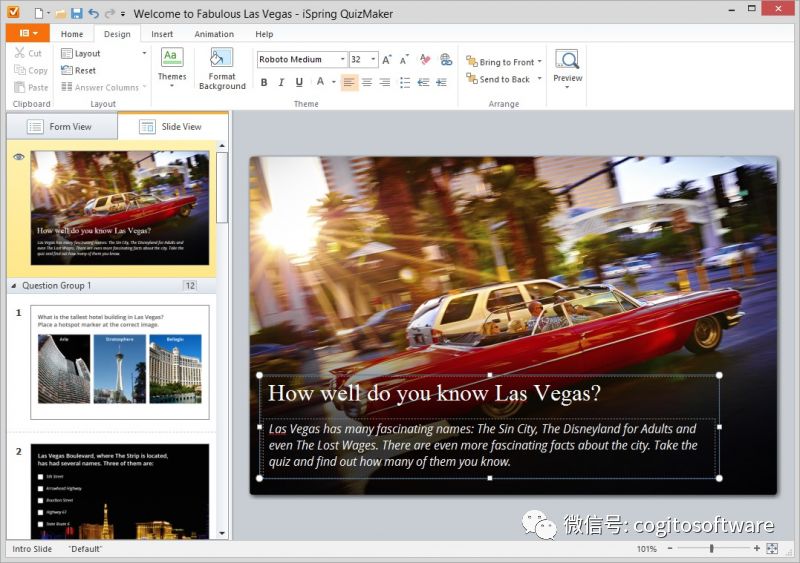Viewport: 800px width, 563px height.
Task: Open the Animation ribbon tab
Action: click(x=214, y=34)
